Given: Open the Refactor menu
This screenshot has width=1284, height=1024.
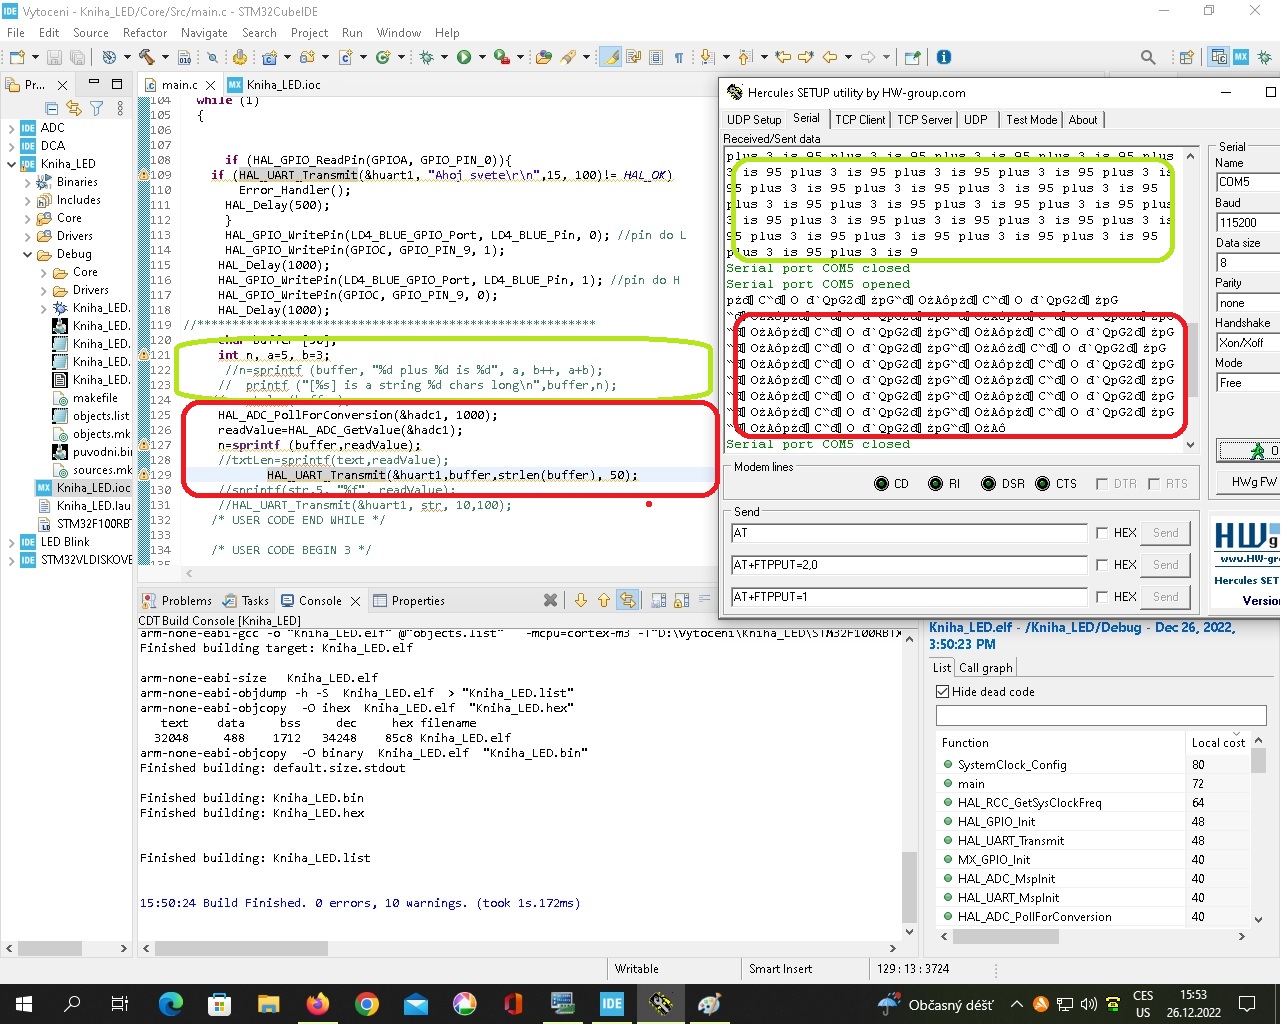Looking at the screenshot, I should pos(145,33).
